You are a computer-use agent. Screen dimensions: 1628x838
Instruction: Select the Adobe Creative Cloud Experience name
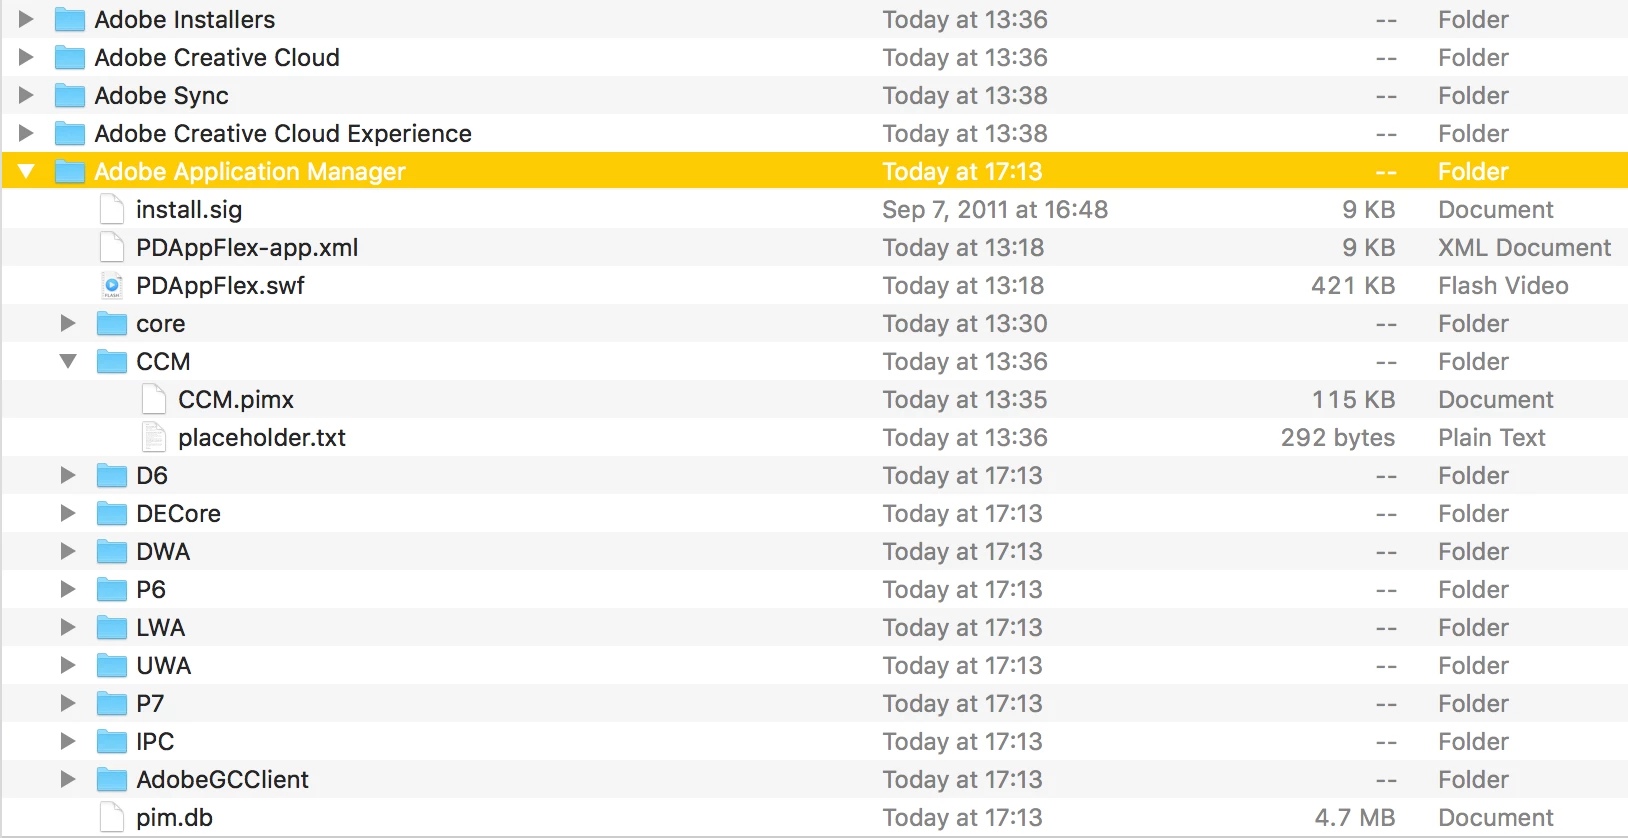[283, 134]
